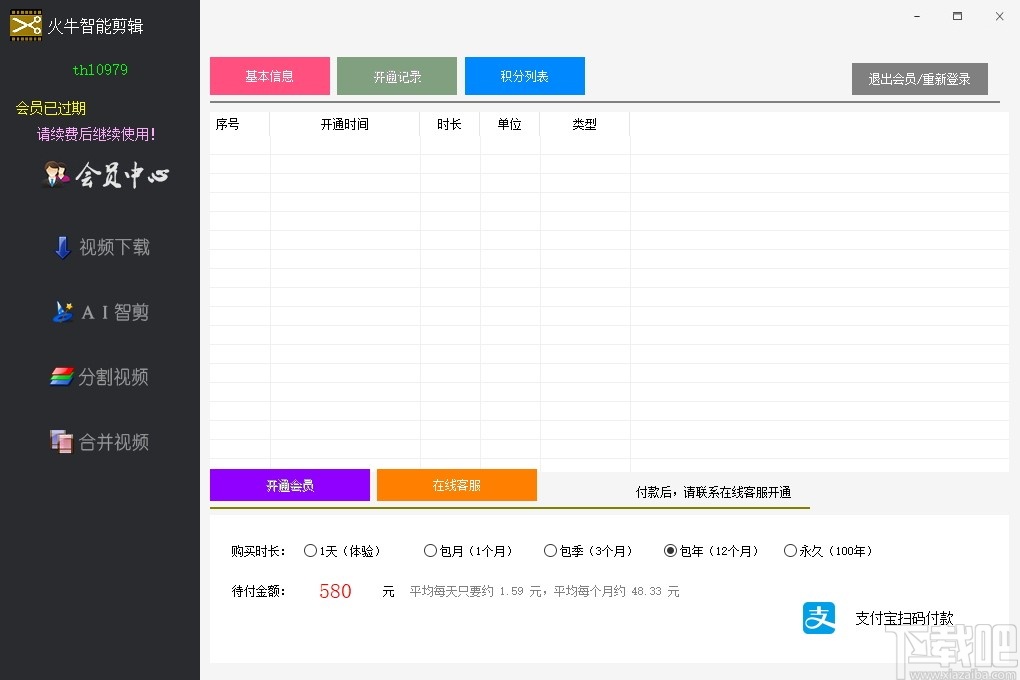Switch to the 基本信息 tab
This screenshot has width=1020, height=680.
coord(269,75)
